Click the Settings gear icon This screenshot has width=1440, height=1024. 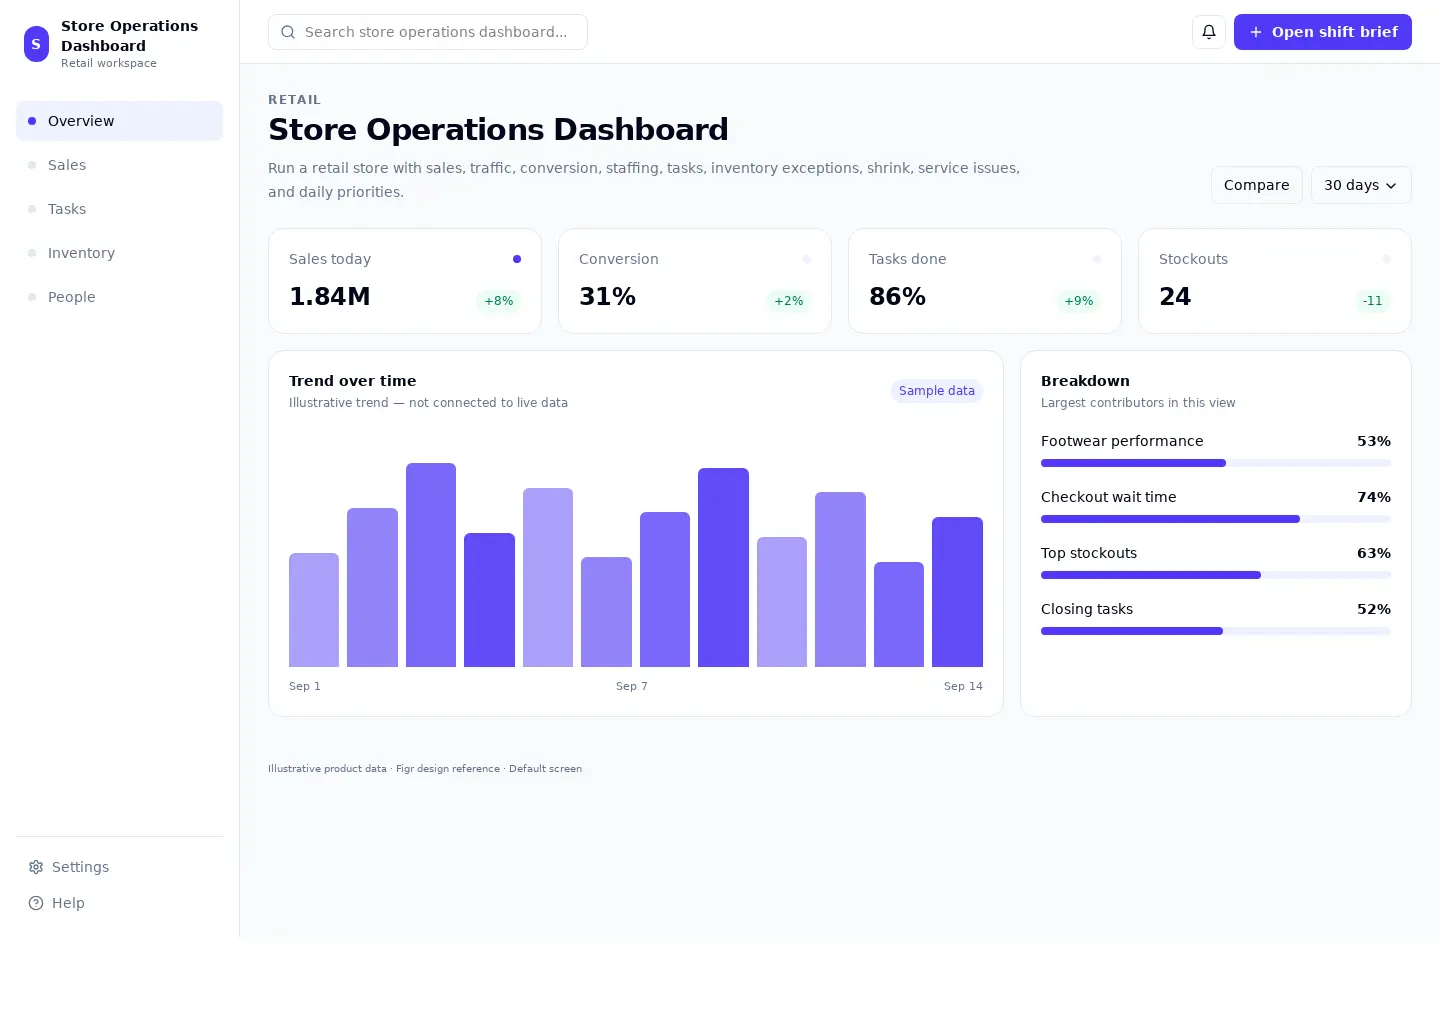pos(36,867)
